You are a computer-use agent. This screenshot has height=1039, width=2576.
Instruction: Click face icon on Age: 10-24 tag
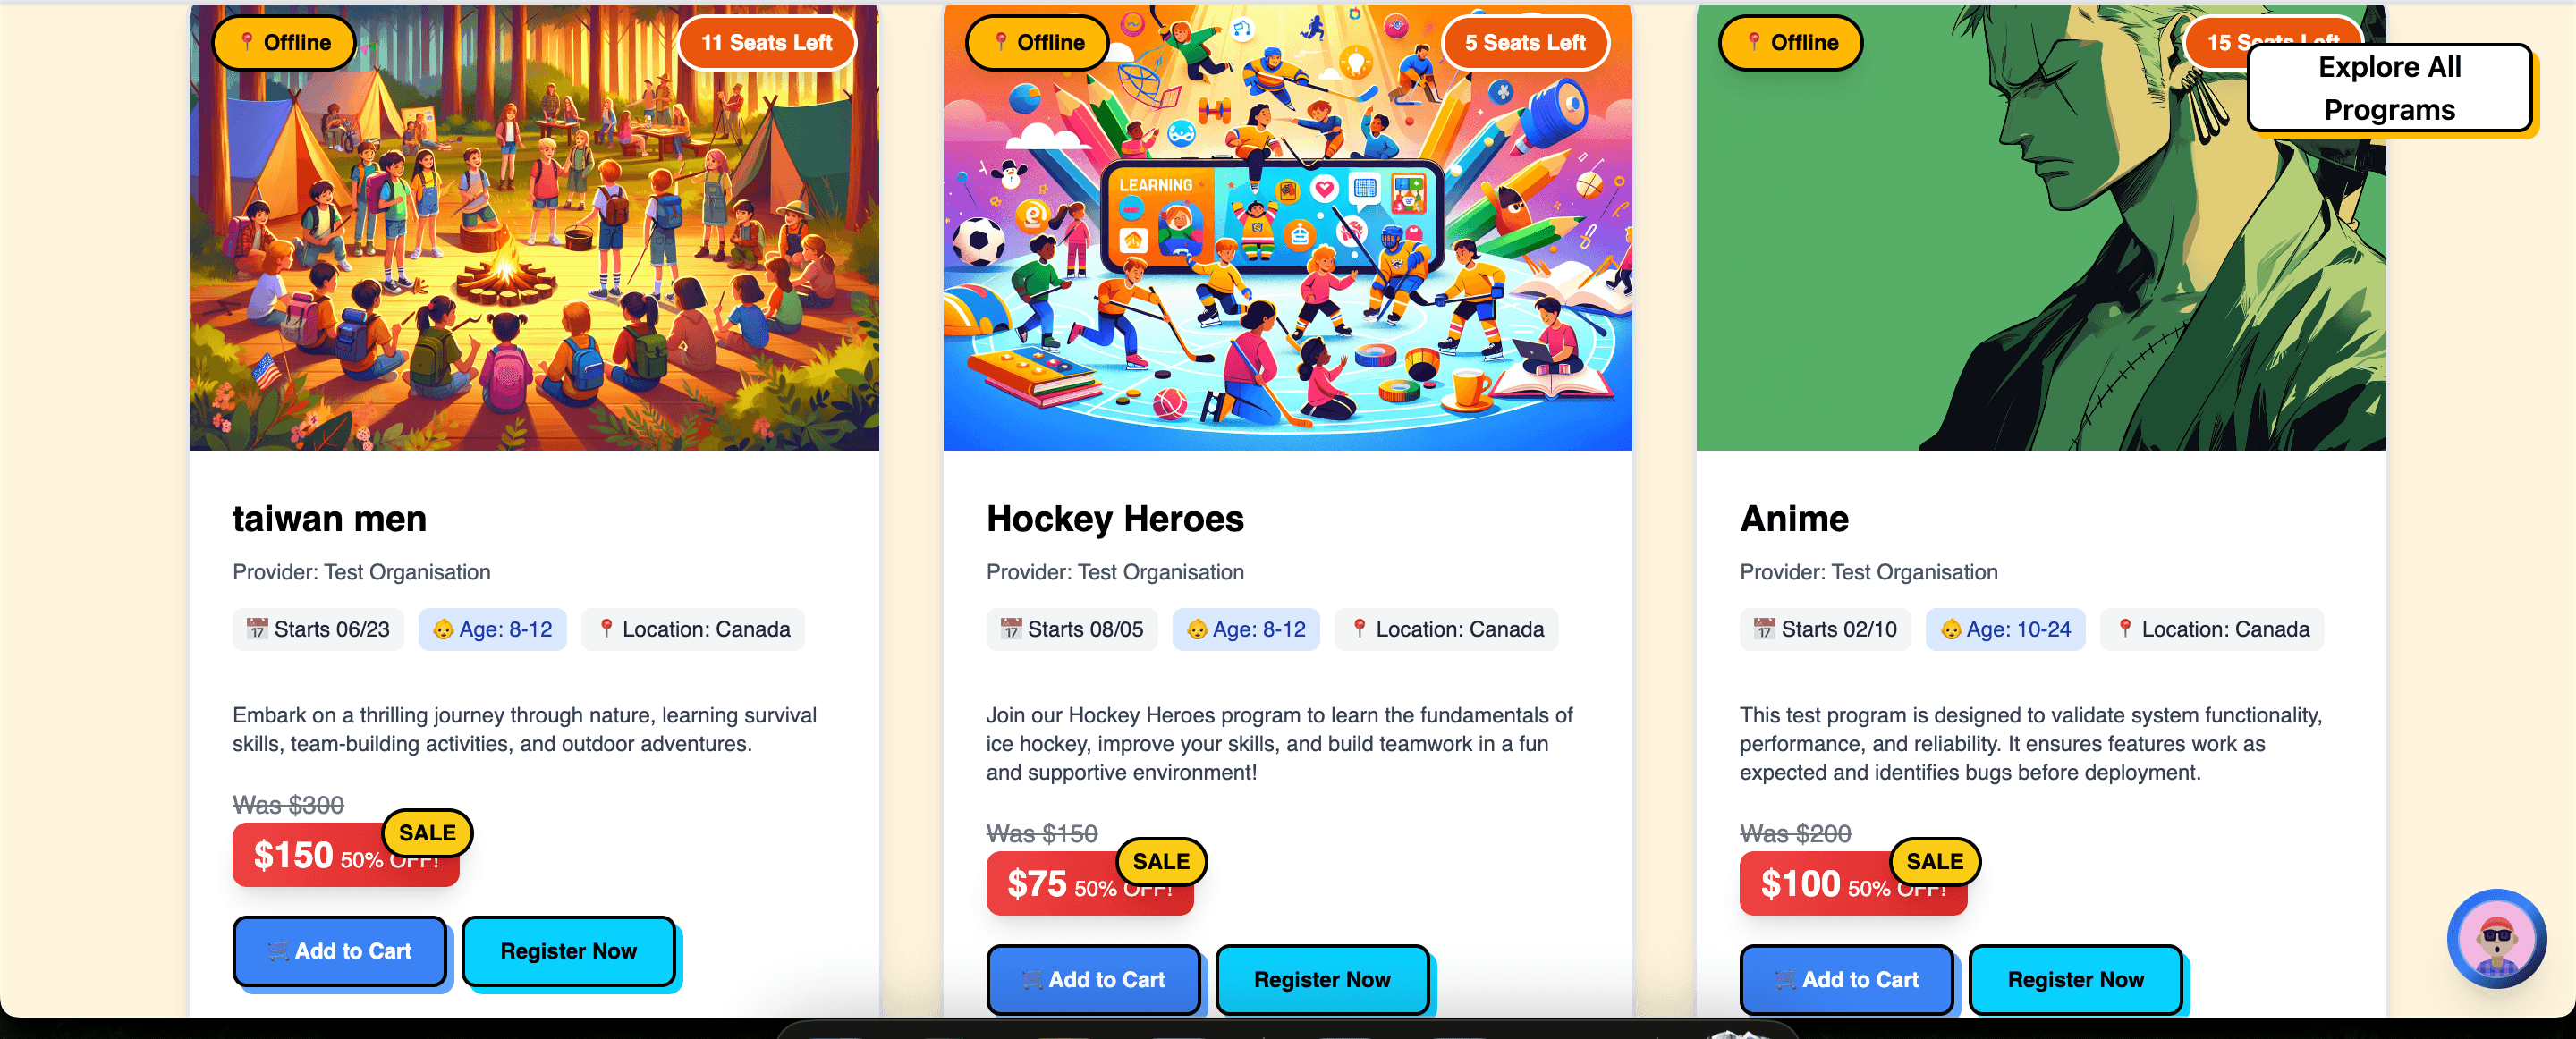(1950, 629)
